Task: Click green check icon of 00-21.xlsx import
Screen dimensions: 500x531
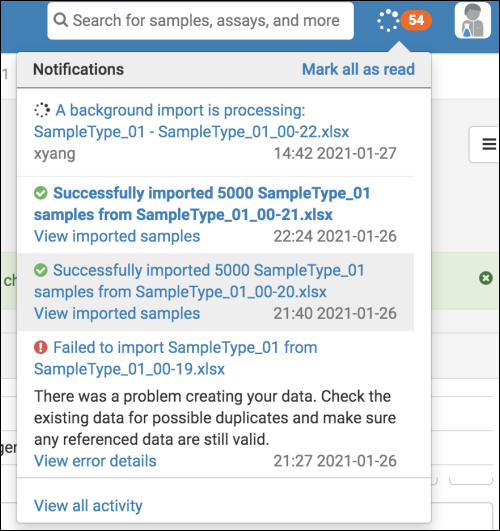Action: [x=41, y=193]
